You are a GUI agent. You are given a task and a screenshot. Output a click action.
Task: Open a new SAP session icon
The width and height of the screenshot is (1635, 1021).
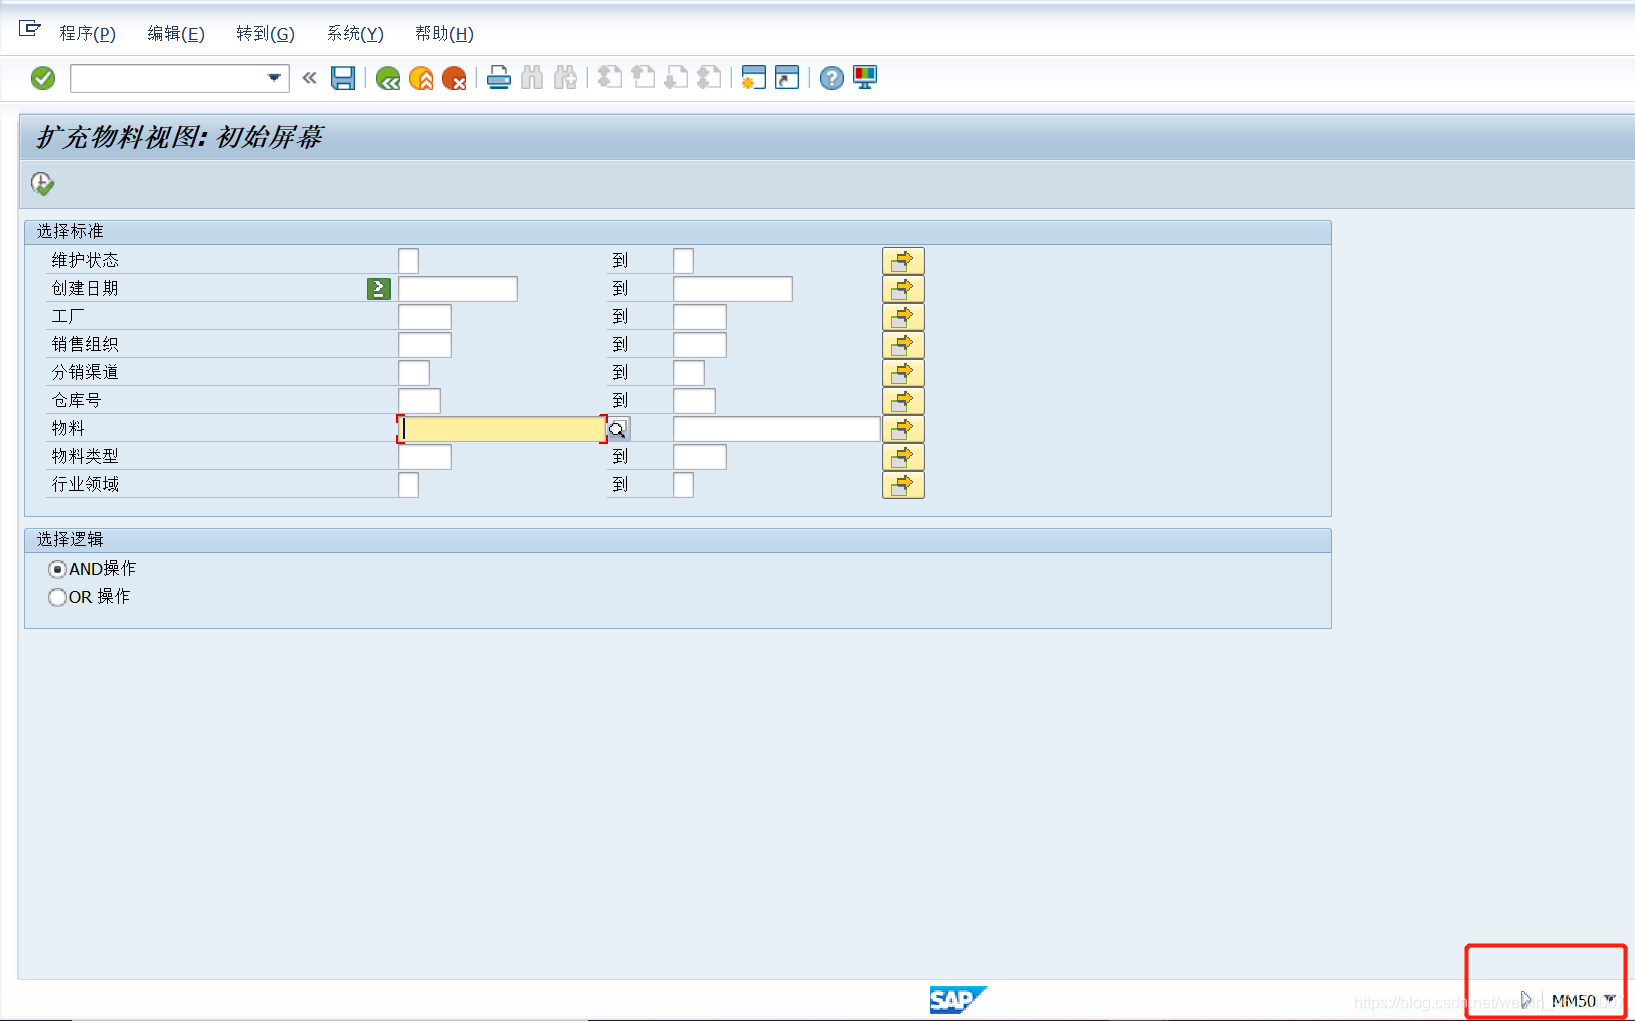[x=753, y=78]
